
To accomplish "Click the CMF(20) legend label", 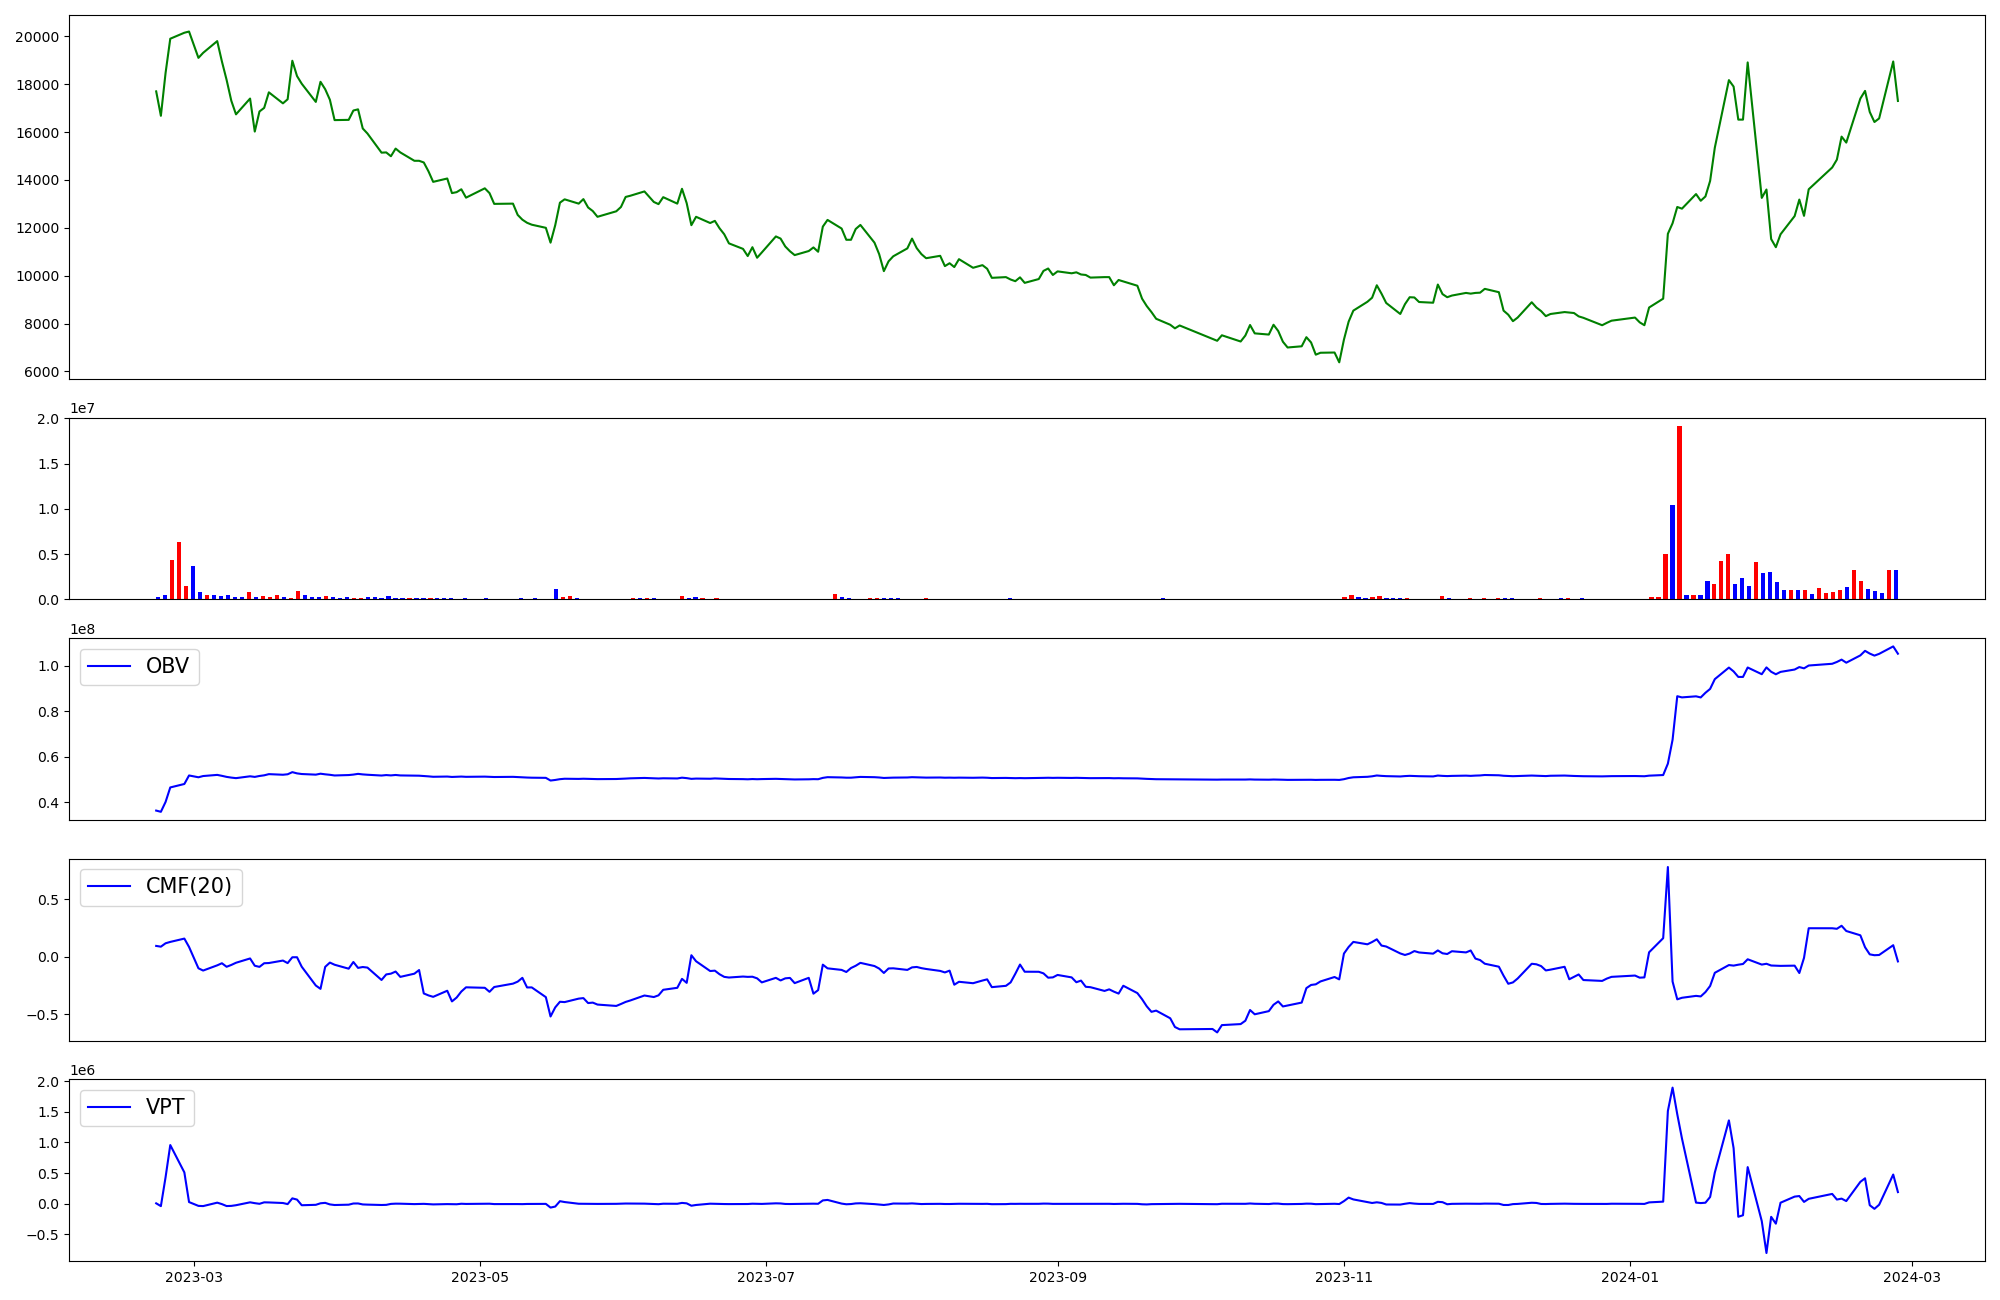I will 188,887.
